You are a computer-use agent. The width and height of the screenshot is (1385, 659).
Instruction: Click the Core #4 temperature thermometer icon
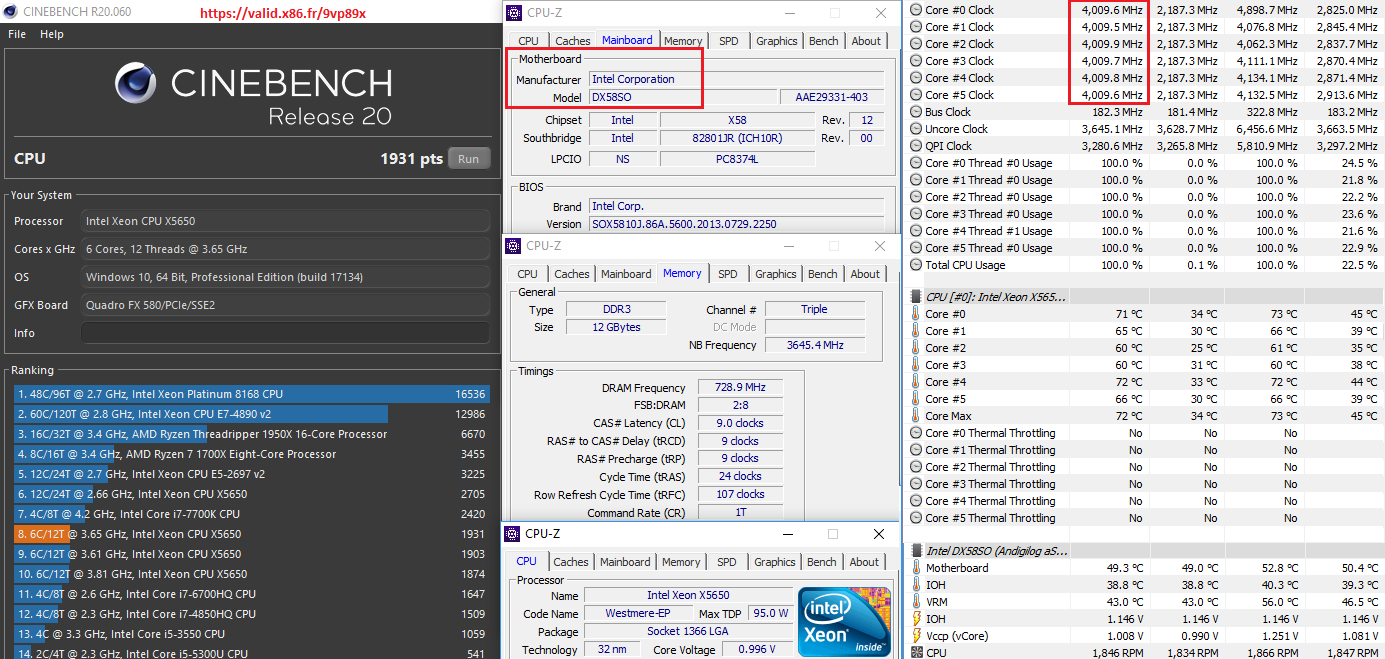point(915,382)
